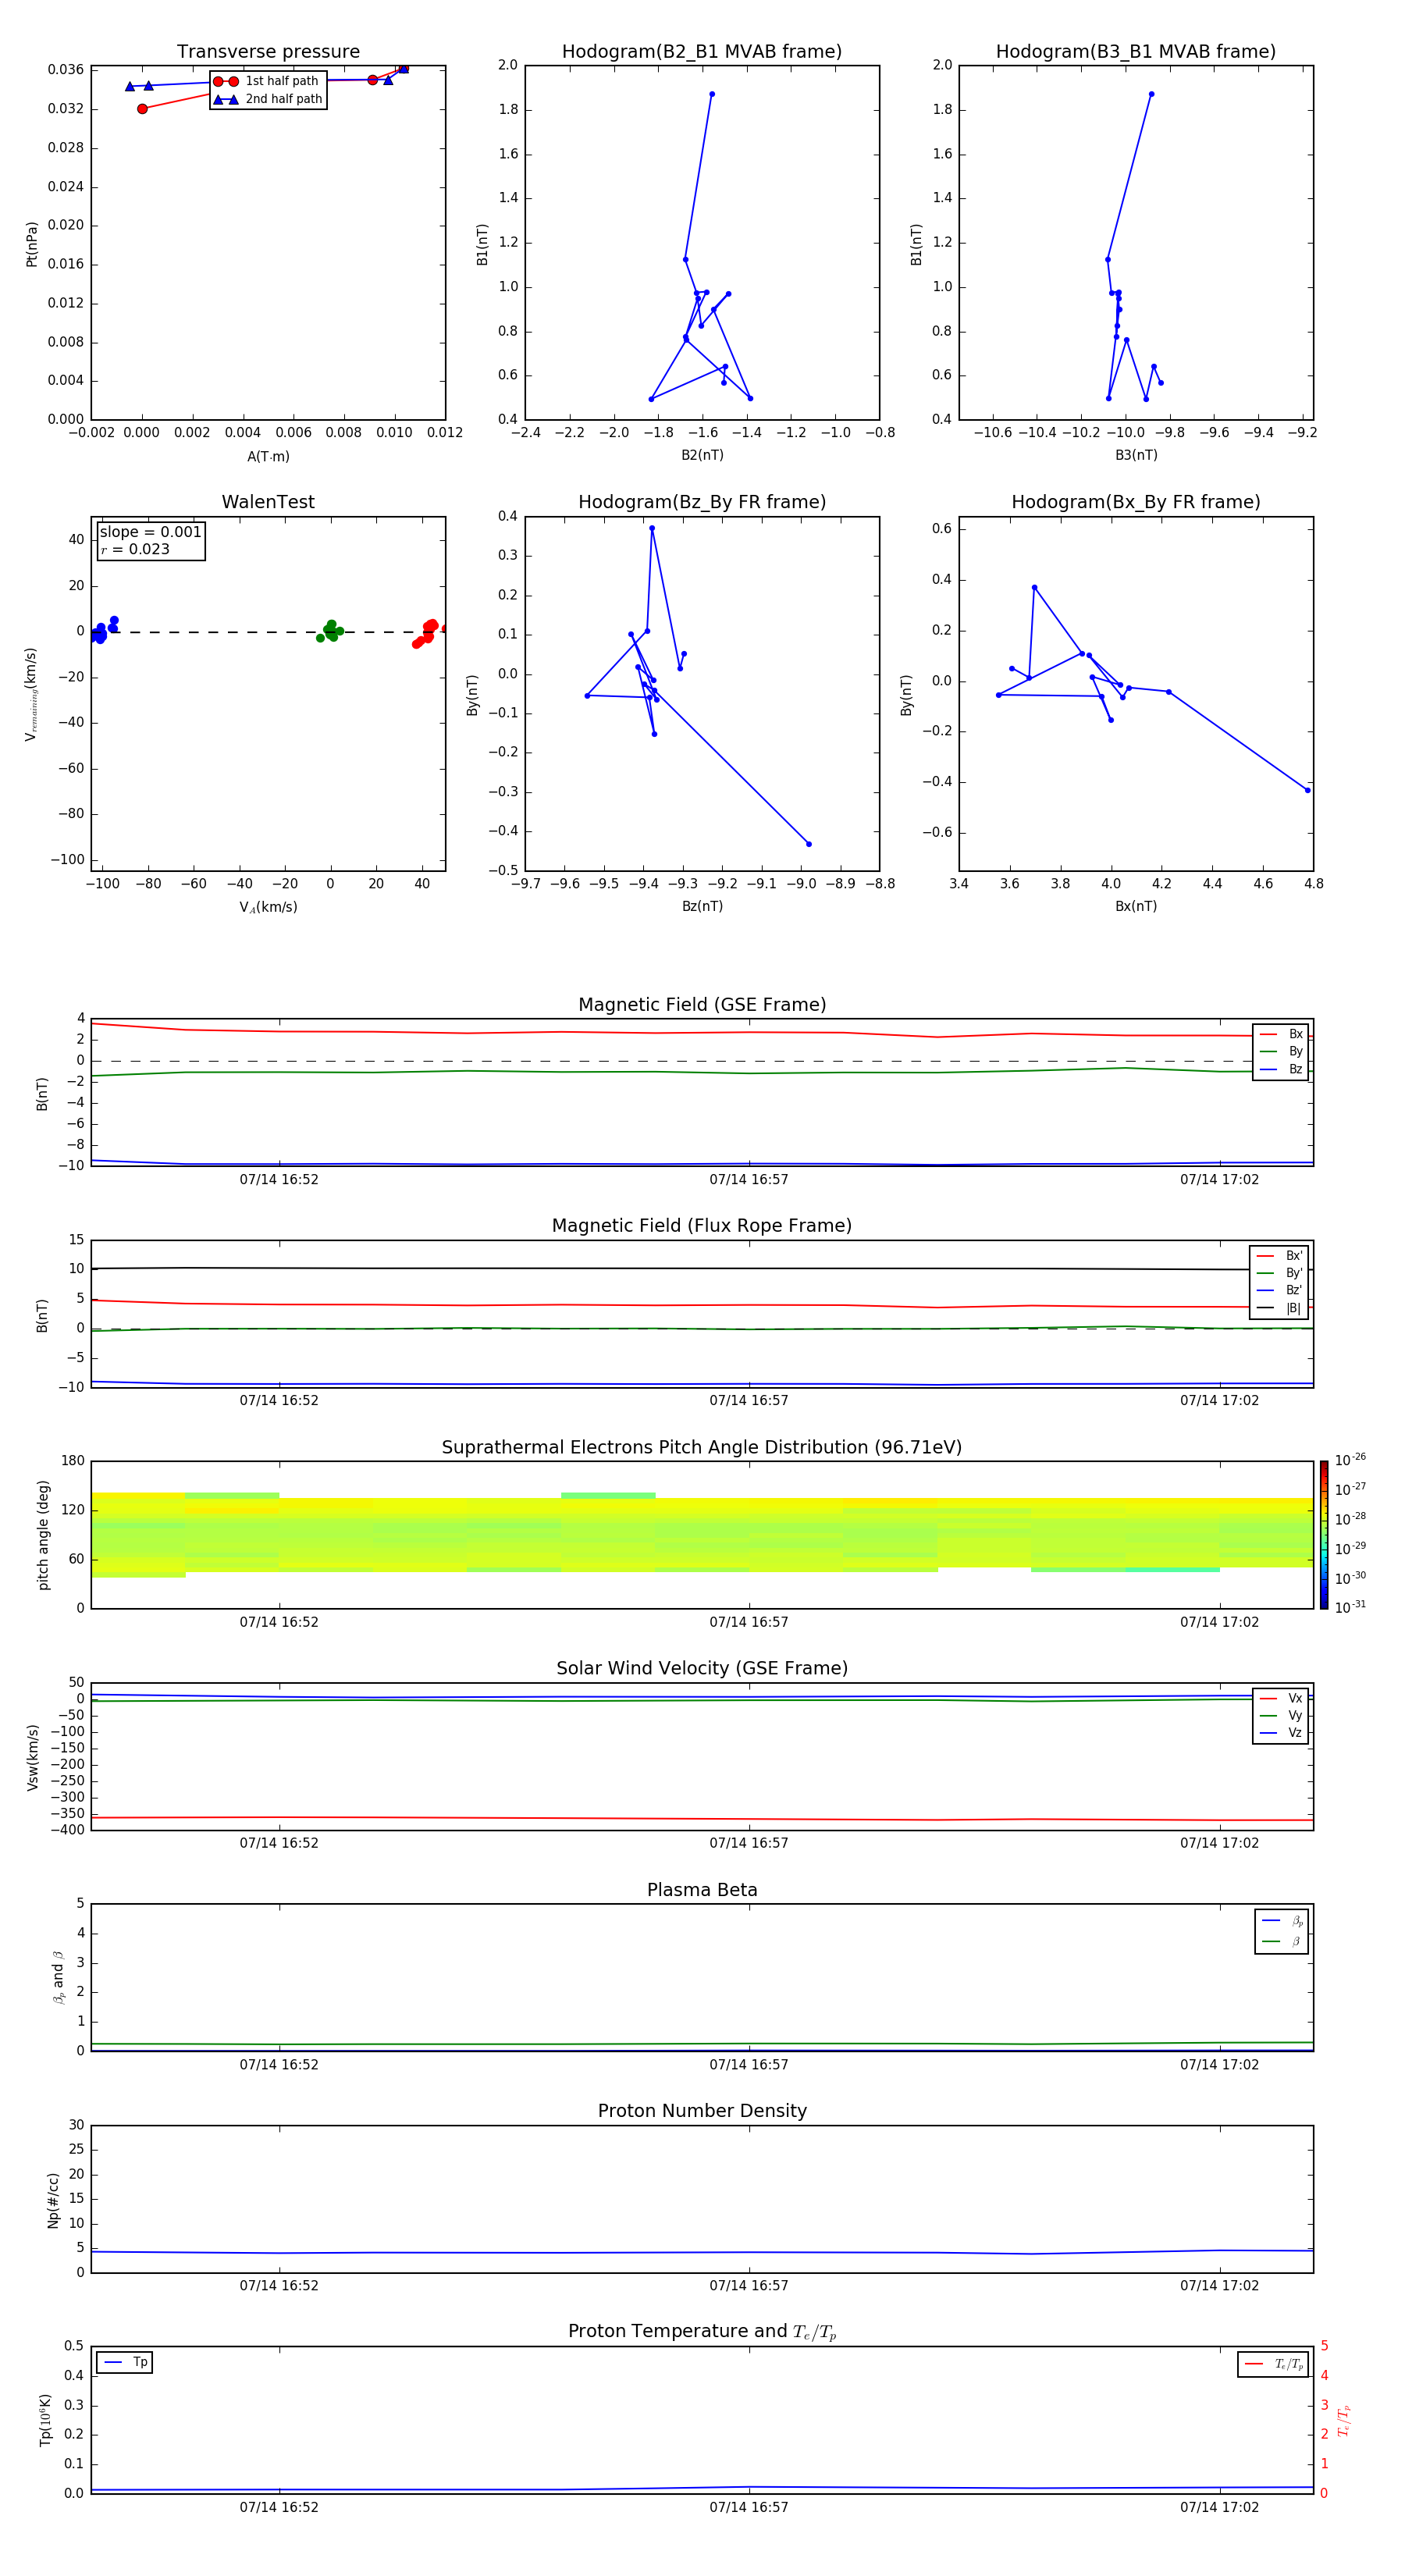Click '07/14 17:02' tick under Proton Temperature panel

(1219, 2507)
